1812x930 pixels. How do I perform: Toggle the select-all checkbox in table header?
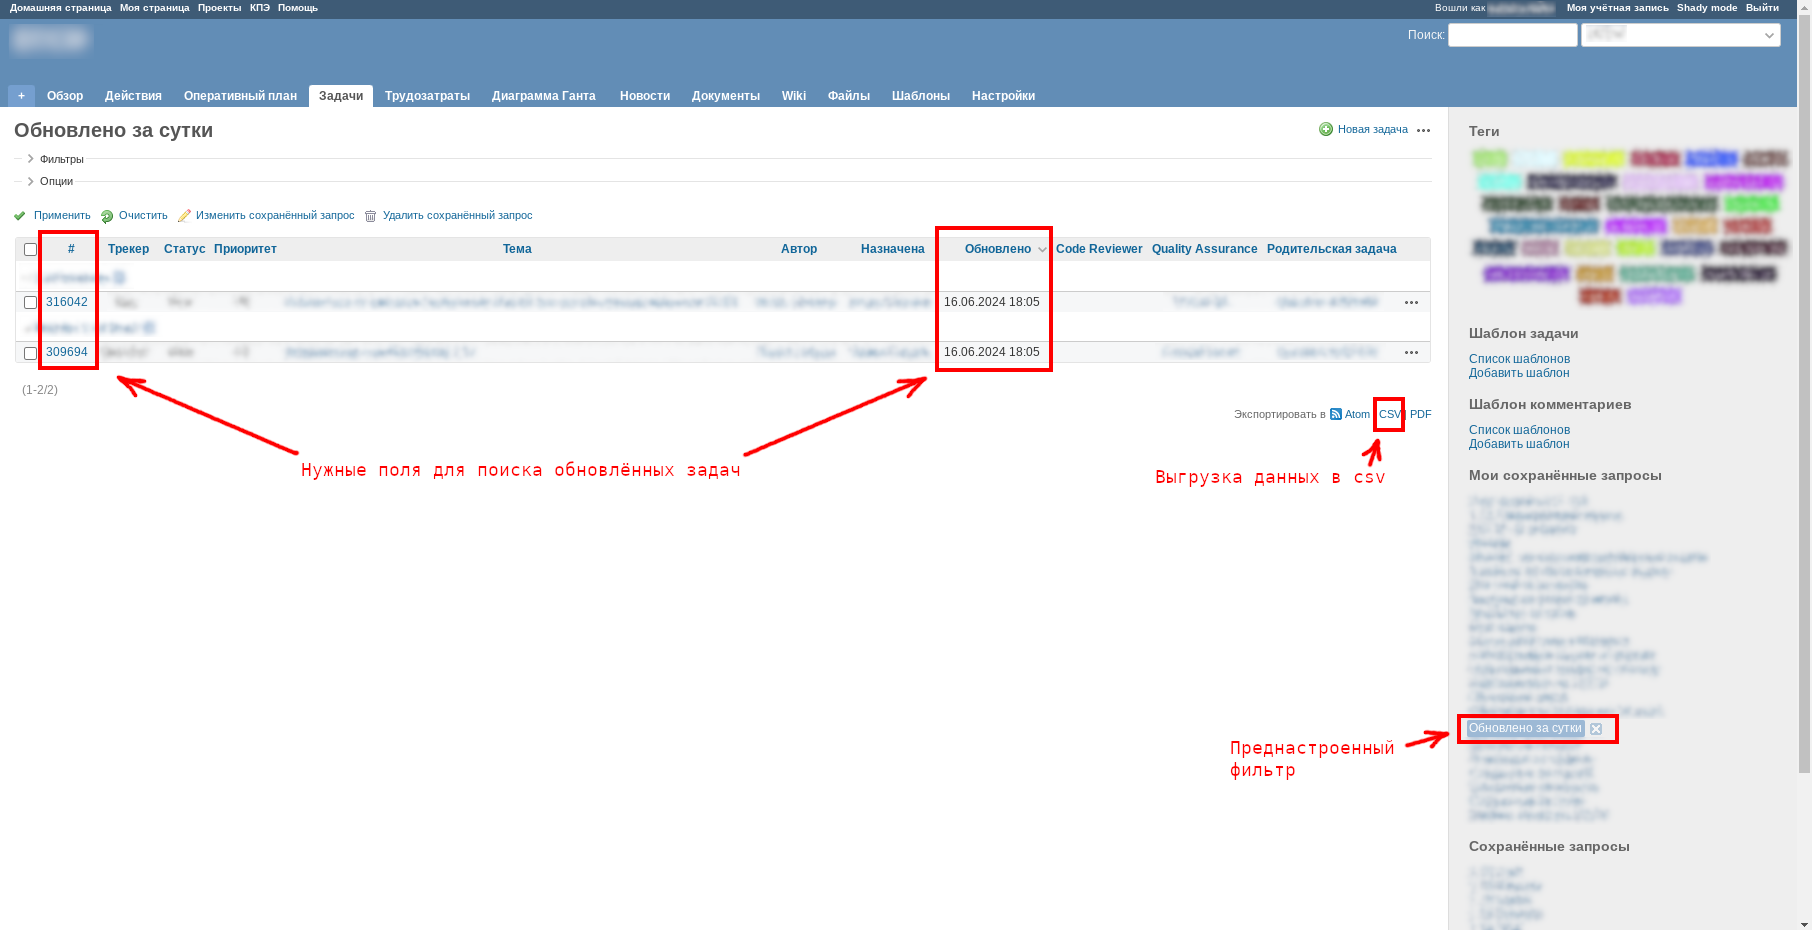pyautogui.click(x=30, y=249)
